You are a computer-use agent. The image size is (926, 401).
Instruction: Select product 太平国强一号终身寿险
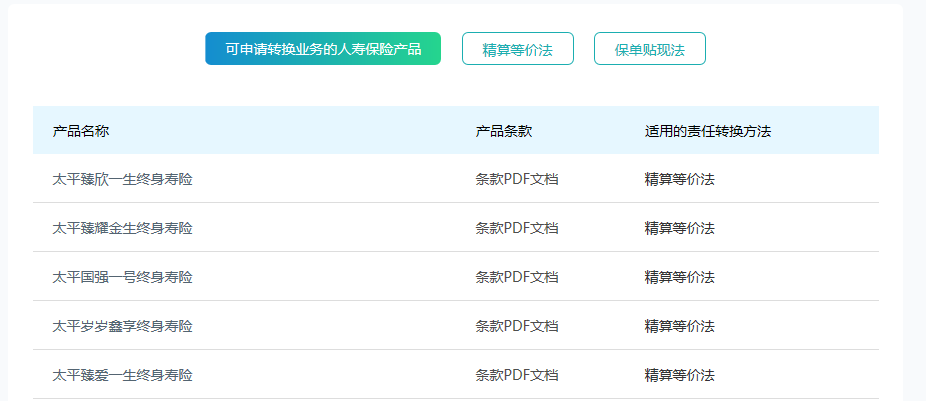coord(122,277)
